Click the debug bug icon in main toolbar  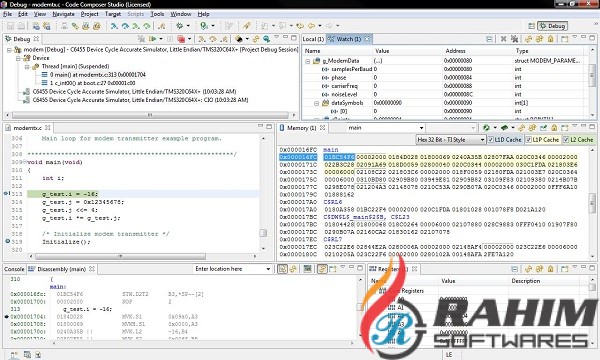(179, 26)
